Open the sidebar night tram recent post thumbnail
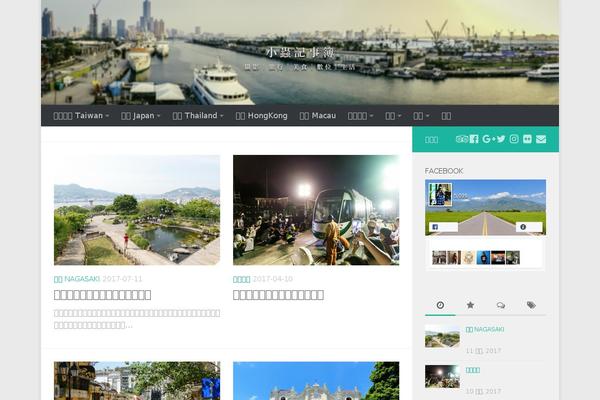The width and height of the screenshot is (600, 400). (442, 376)
